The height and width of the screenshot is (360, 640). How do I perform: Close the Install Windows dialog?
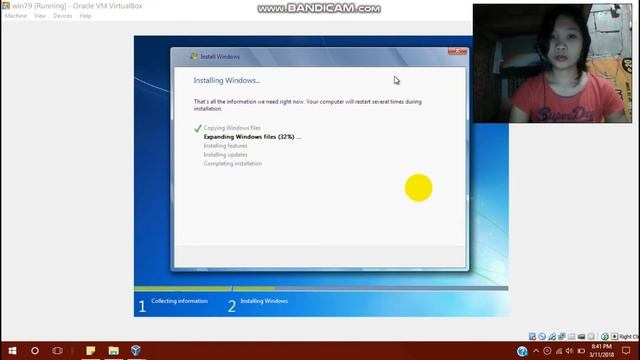(x=458, y=51)
